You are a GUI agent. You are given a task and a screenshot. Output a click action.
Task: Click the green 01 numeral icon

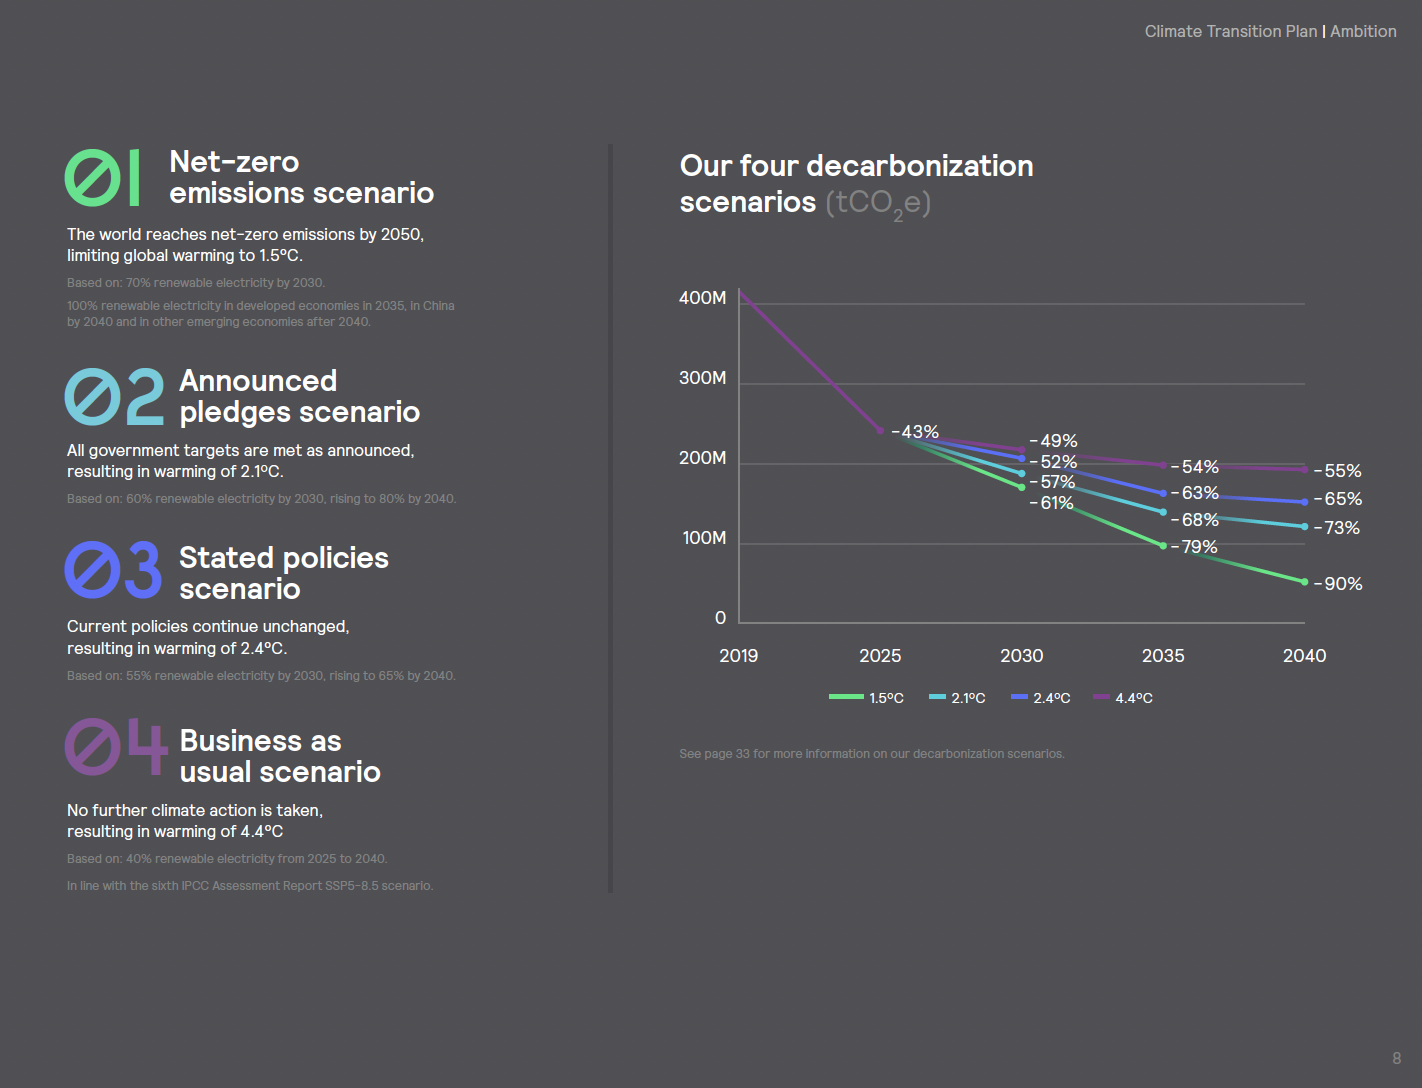103,178
